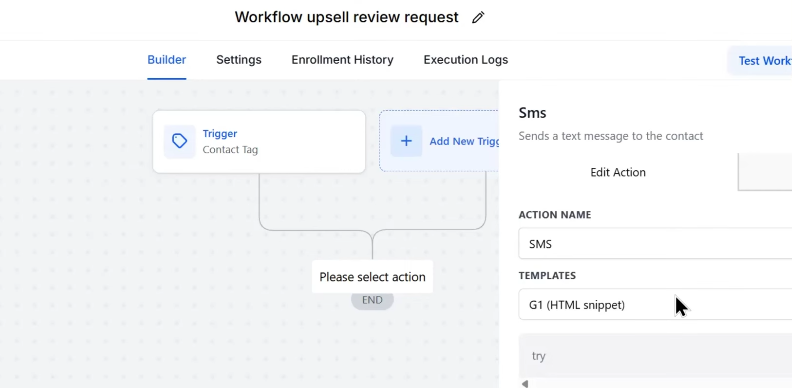Open the Enrollment History tab
The image size is (792, 388).
pos(342,60)
